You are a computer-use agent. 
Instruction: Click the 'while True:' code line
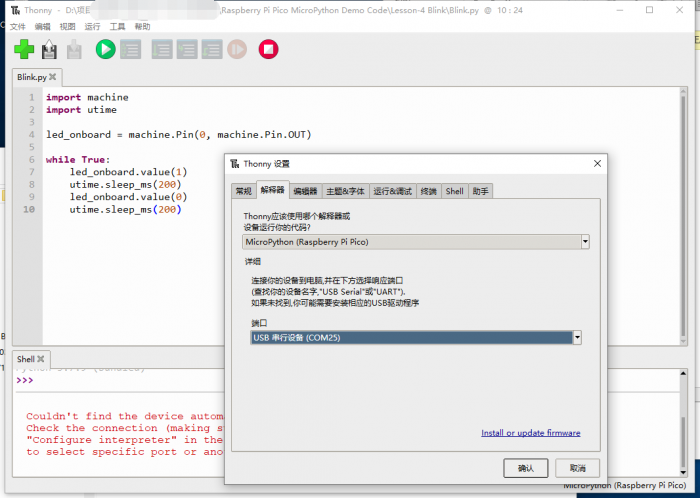tap(78, 160)
